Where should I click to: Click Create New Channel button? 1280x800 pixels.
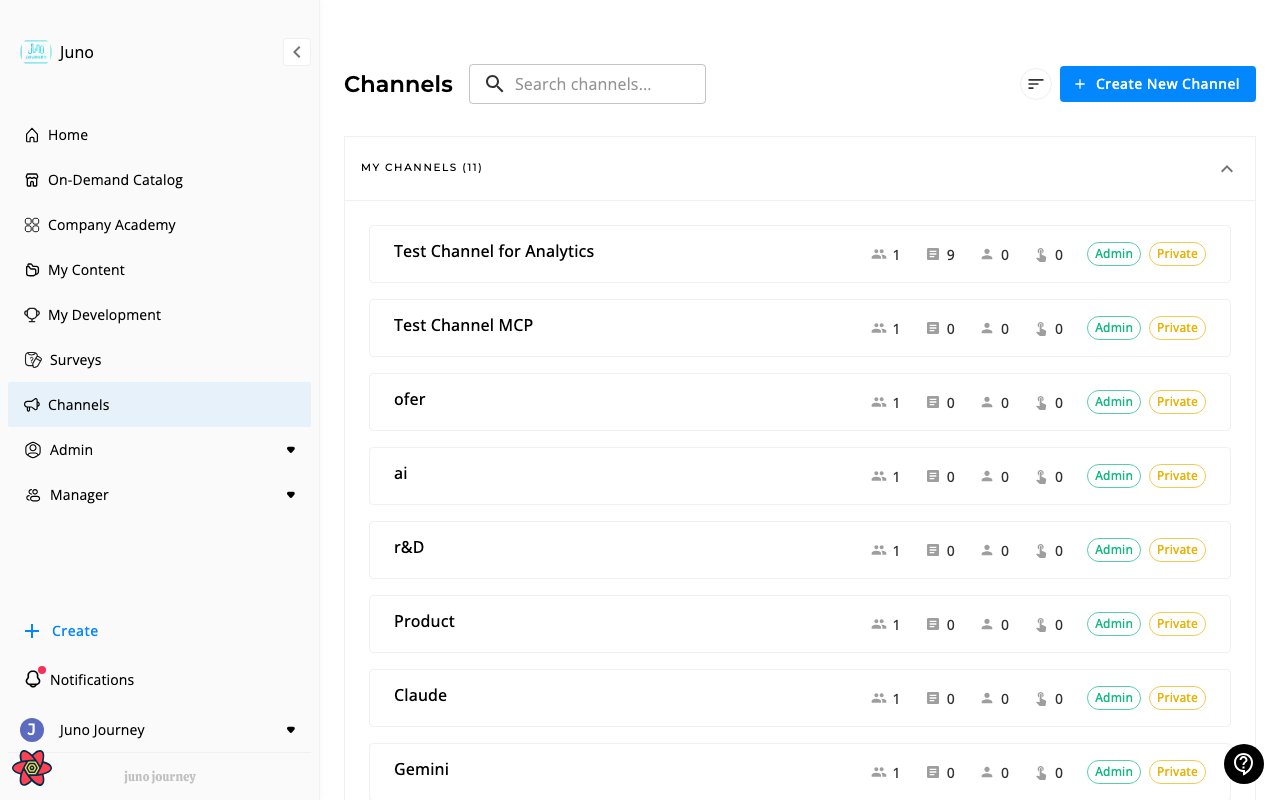point(1158,84)
